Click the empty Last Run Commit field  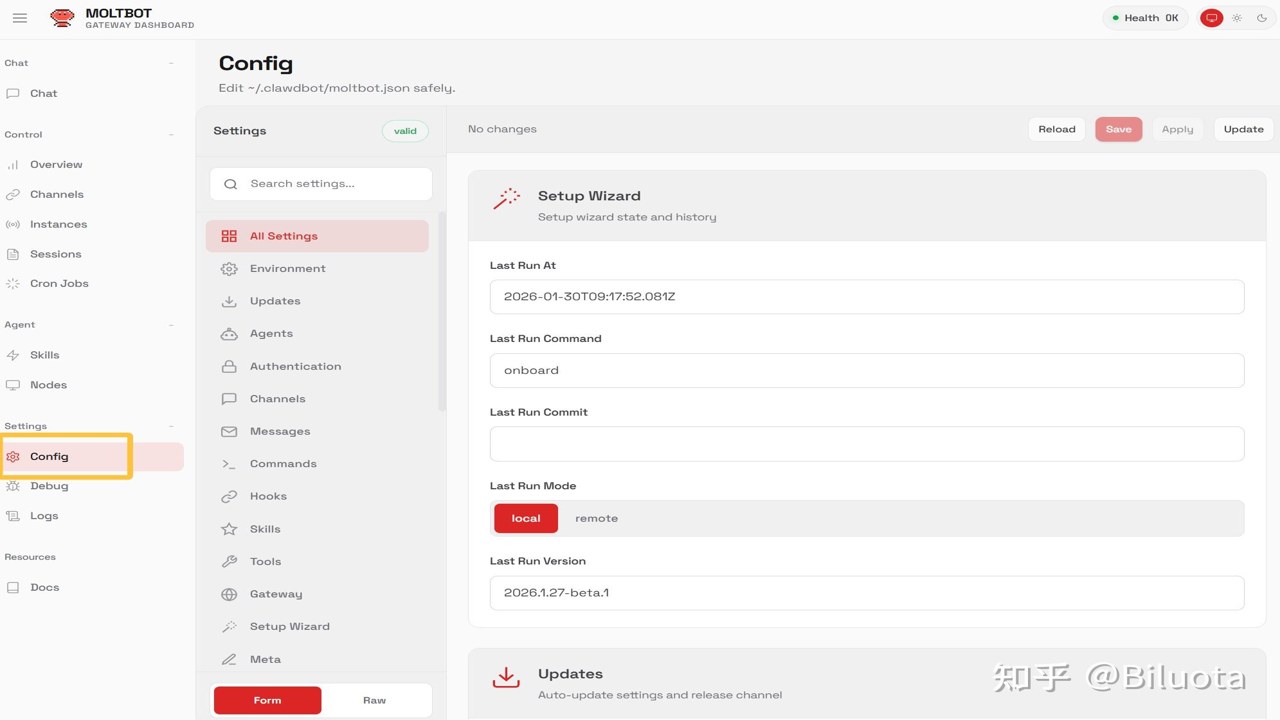tap(867, 444)
